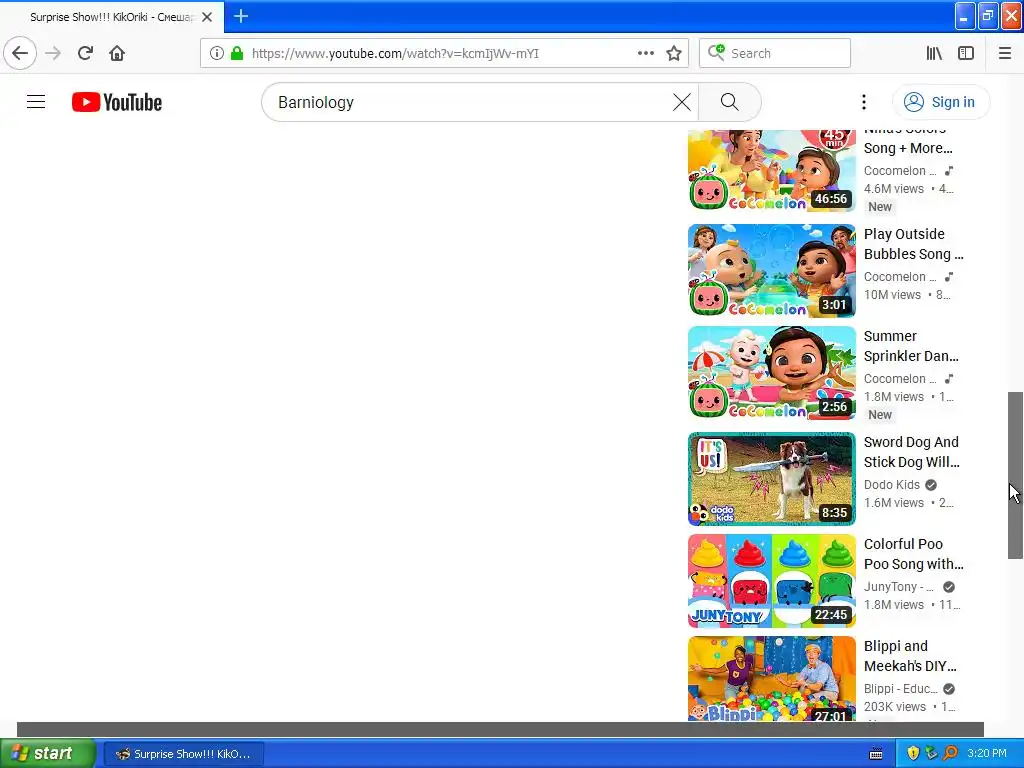Select the address bar URL

click(395, 54)
